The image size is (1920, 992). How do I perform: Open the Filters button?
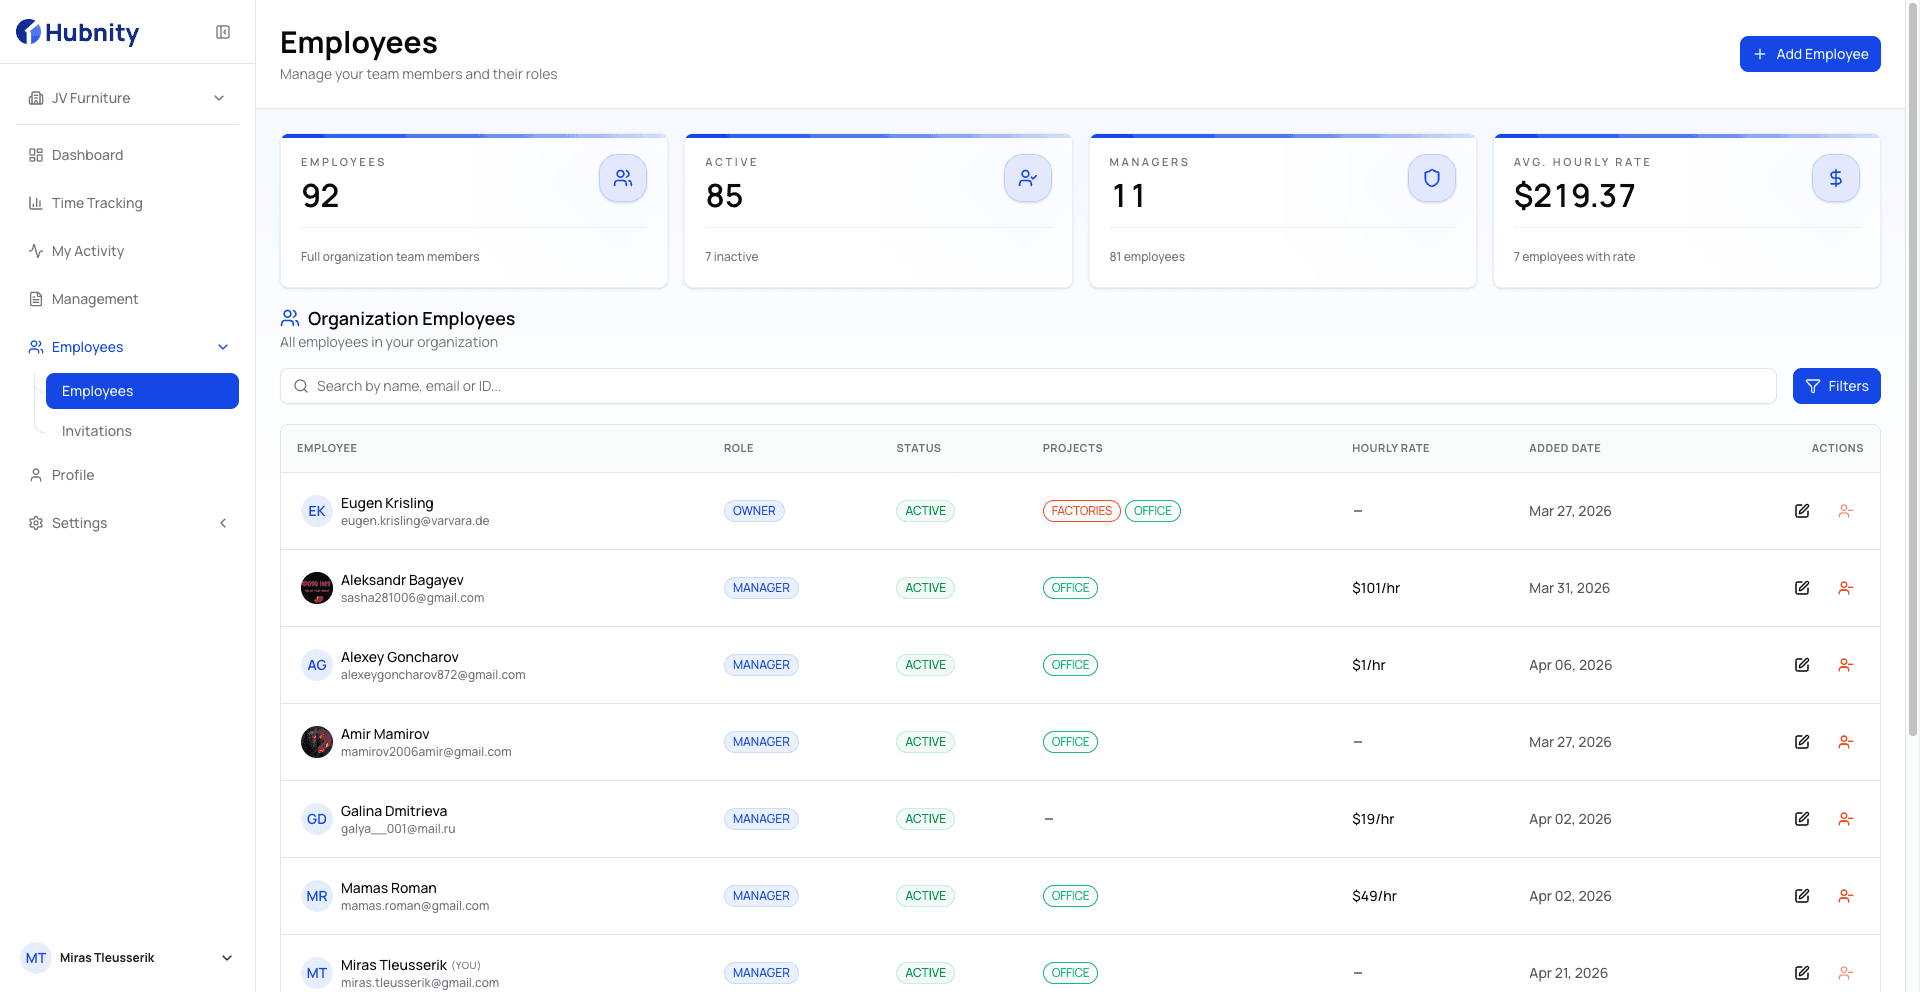pyautogui.click(x=1837, y=386)
